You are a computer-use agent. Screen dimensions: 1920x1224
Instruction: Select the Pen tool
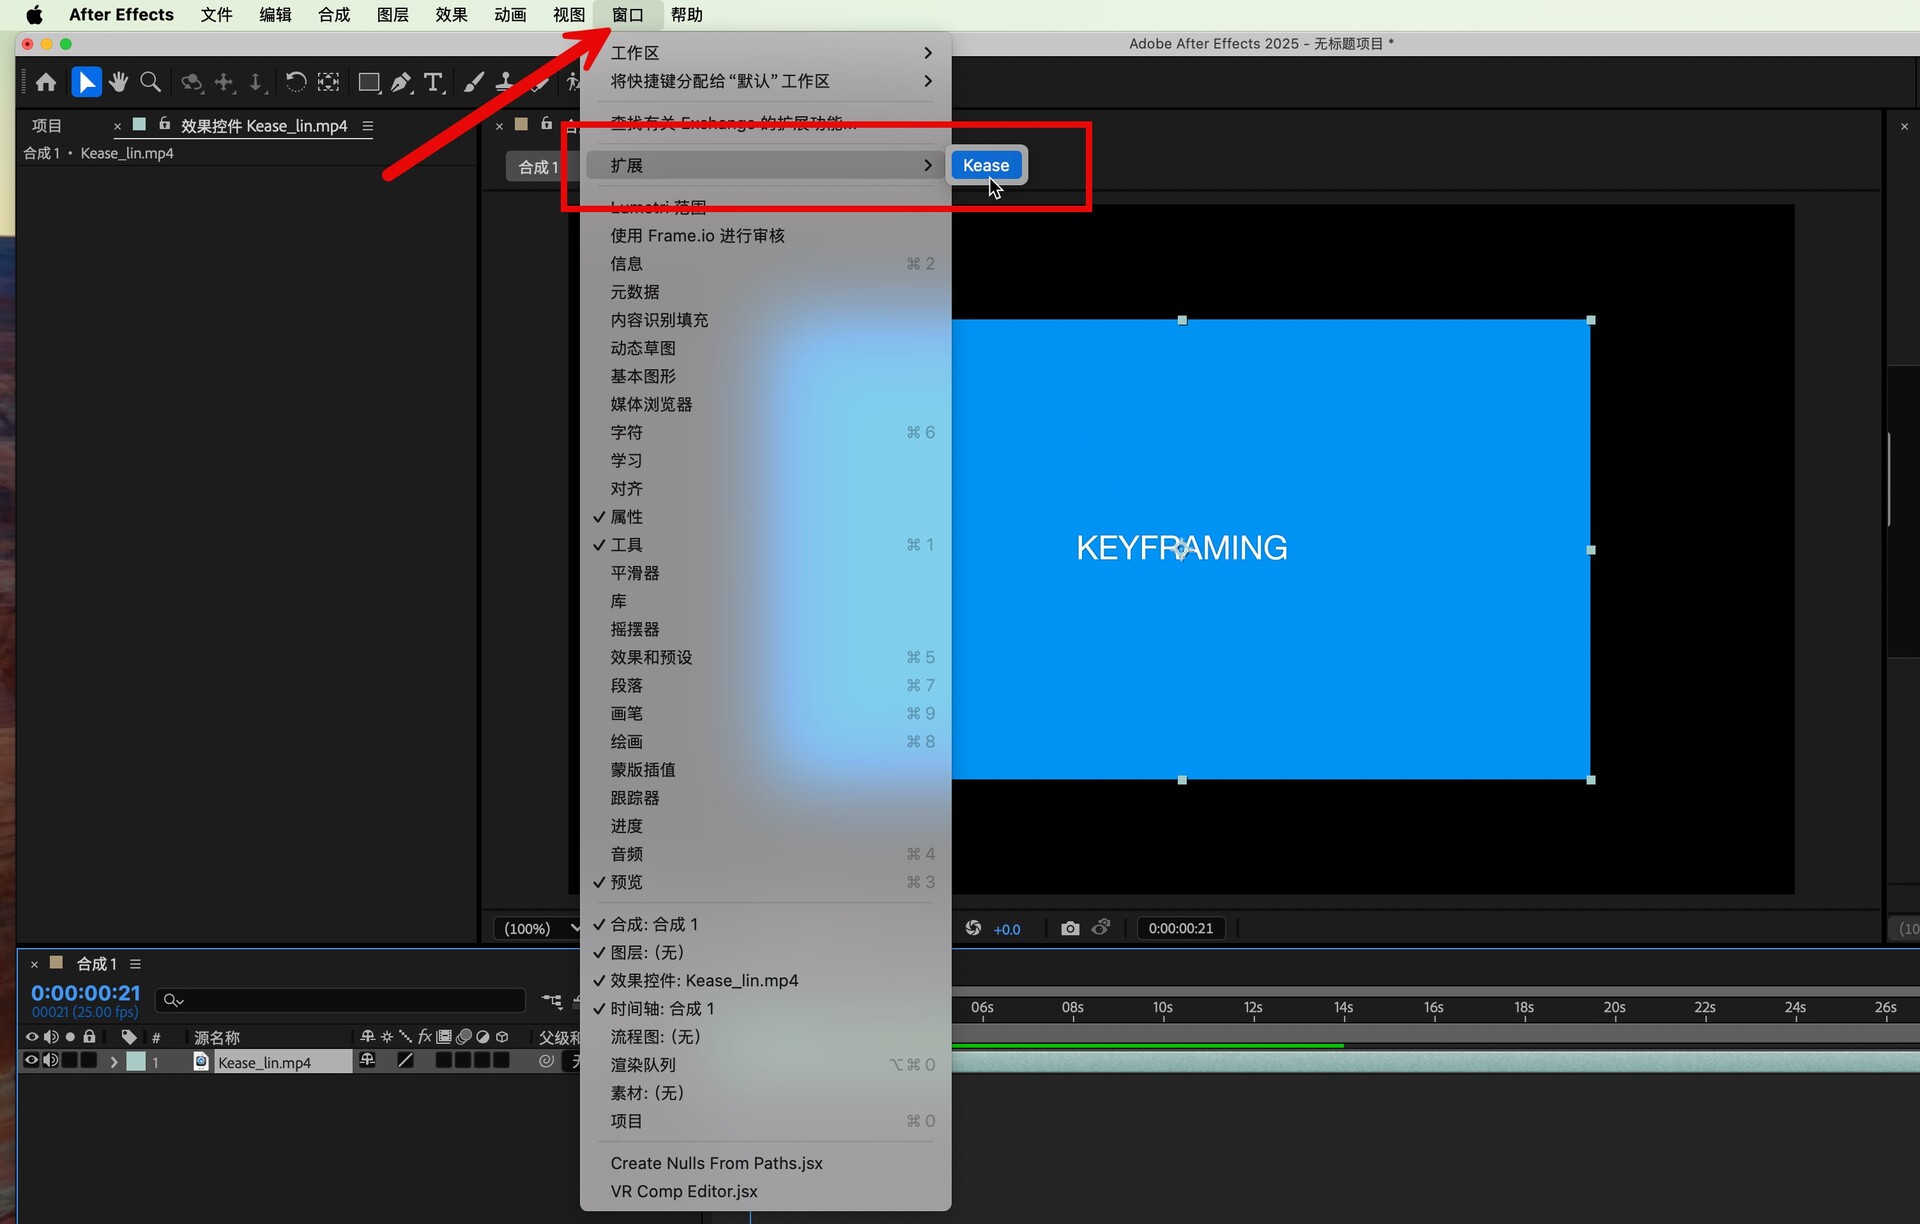click(401, 82)
